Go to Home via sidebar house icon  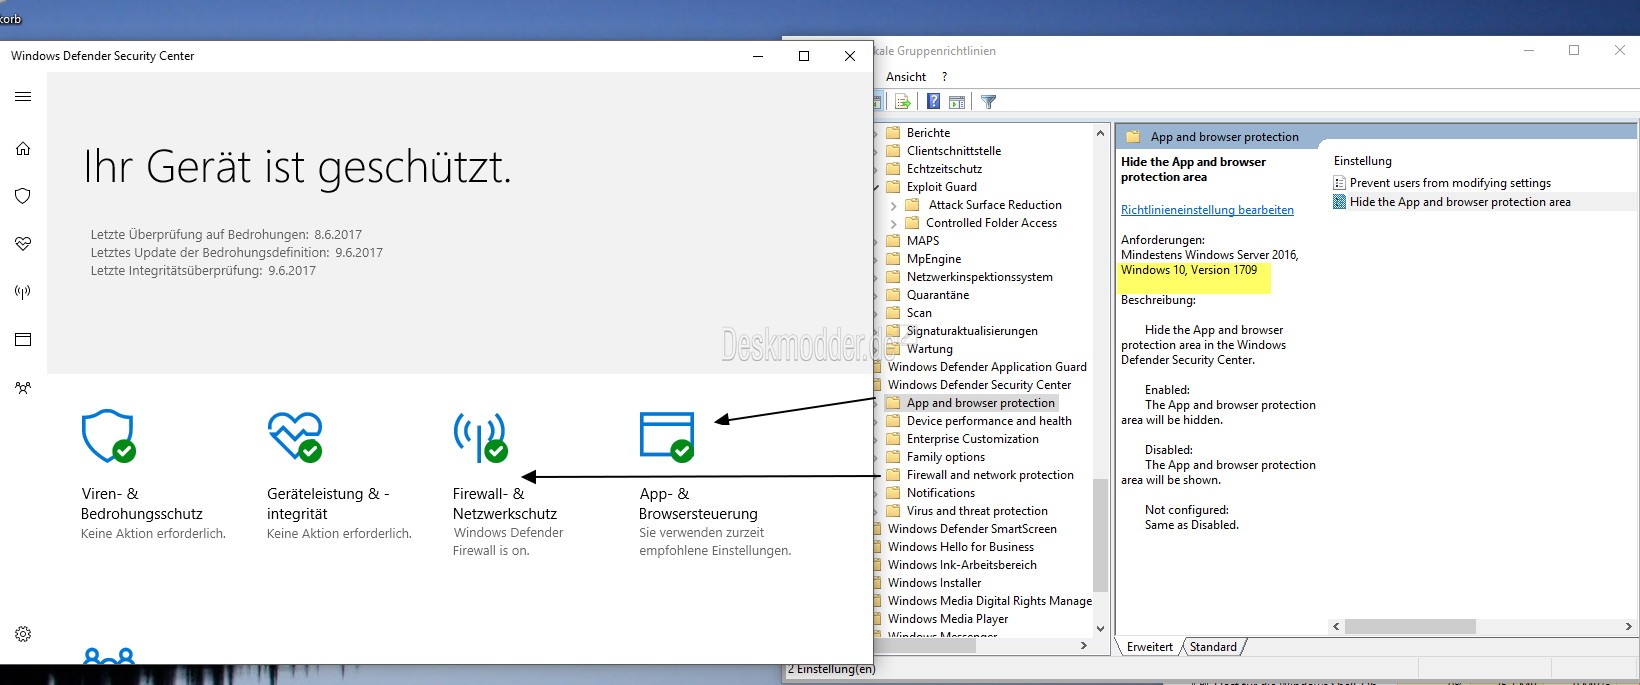pos(23,148)
